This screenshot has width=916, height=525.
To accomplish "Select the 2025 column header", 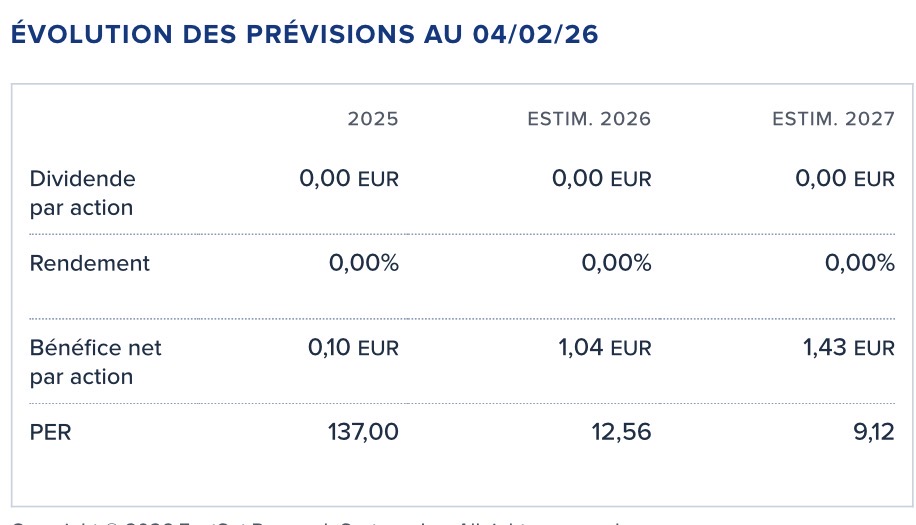I will coord(372,119).
